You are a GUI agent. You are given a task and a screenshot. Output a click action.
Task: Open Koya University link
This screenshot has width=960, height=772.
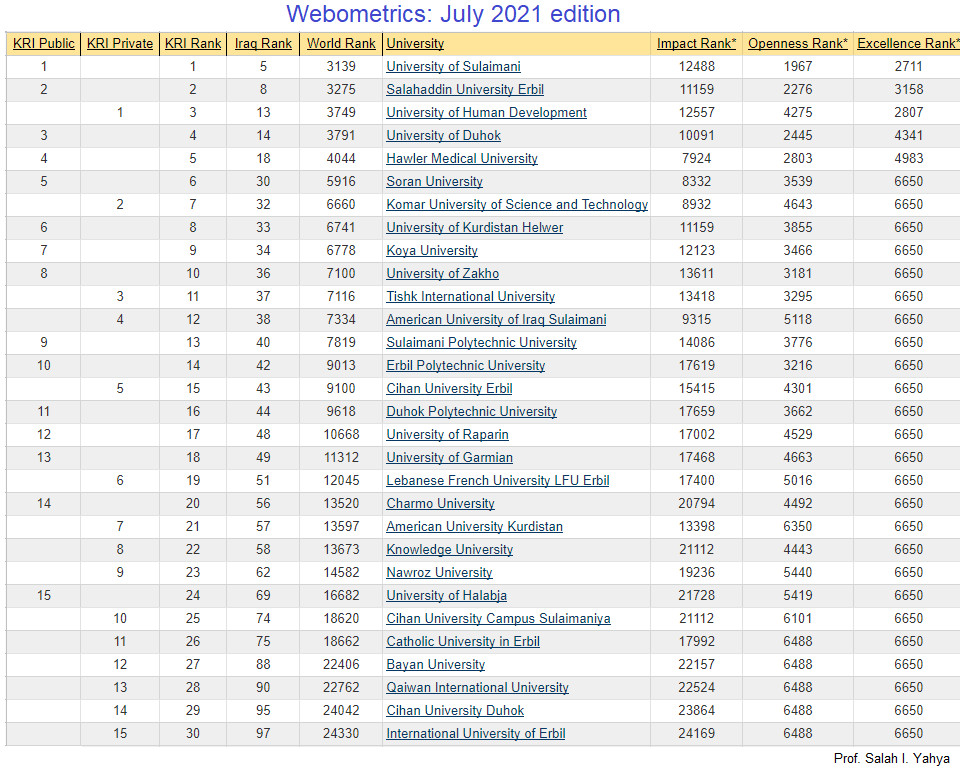tap(432, 250)
